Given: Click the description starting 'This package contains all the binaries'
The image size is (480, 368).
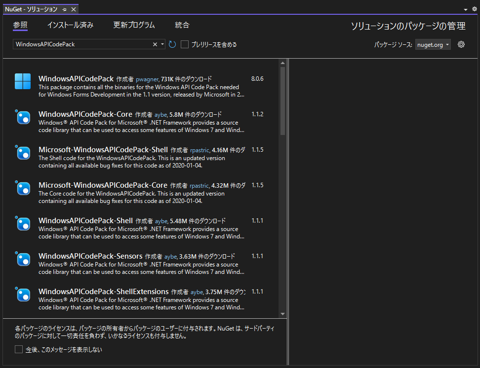Looking at the screenshot, I should 141,91.
